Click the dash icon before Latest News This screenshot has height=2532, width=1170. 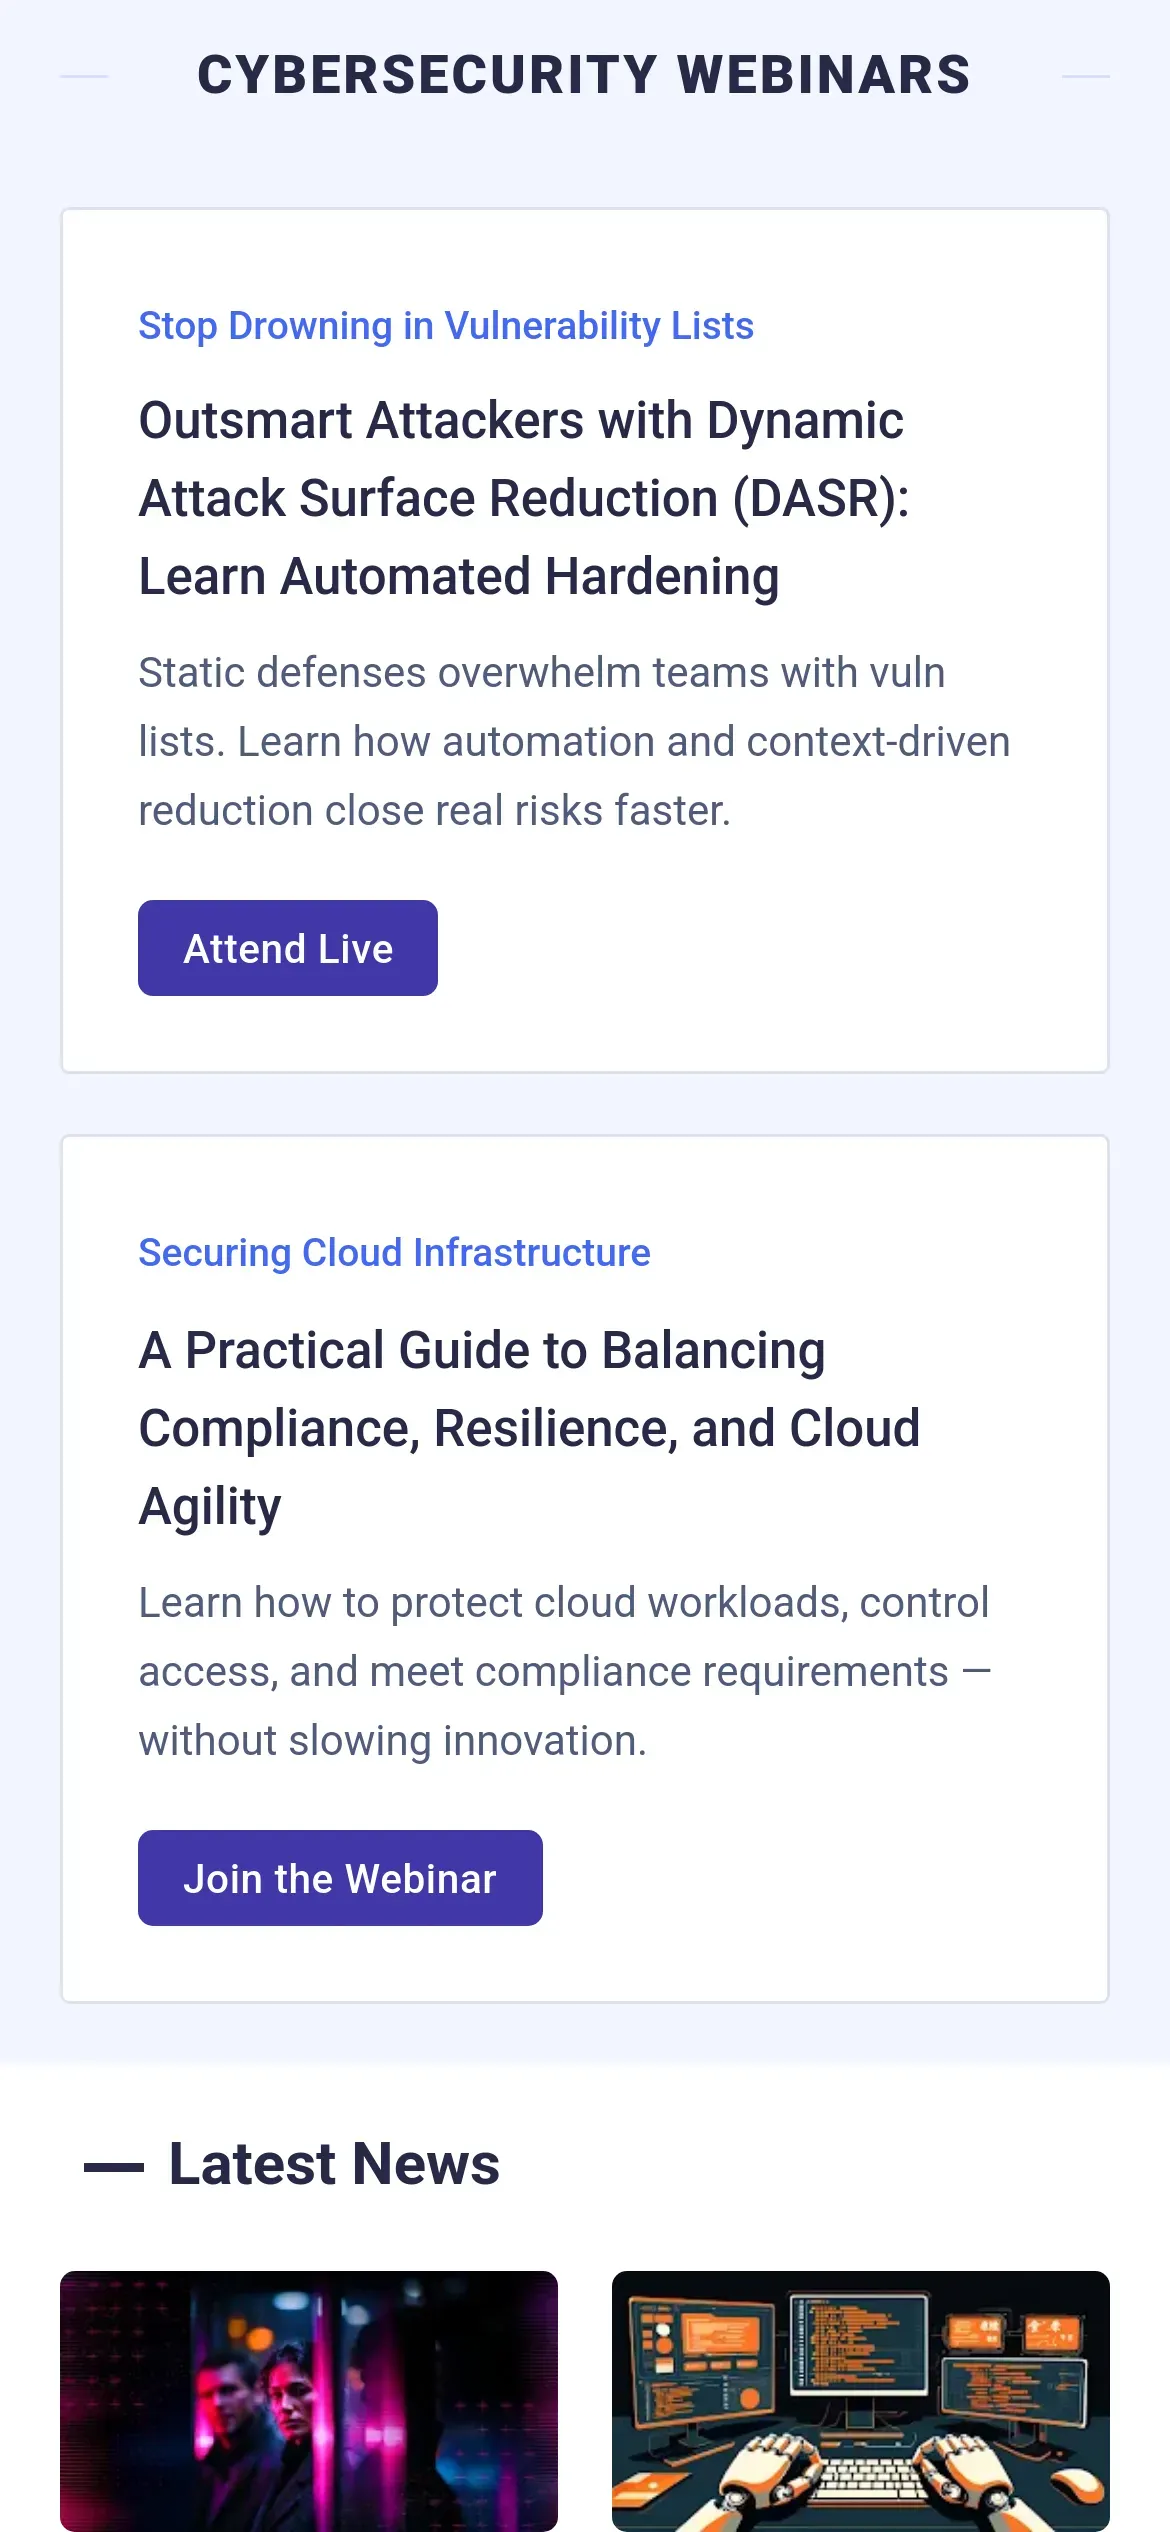pyautogui.click(x=114, y=2168)
